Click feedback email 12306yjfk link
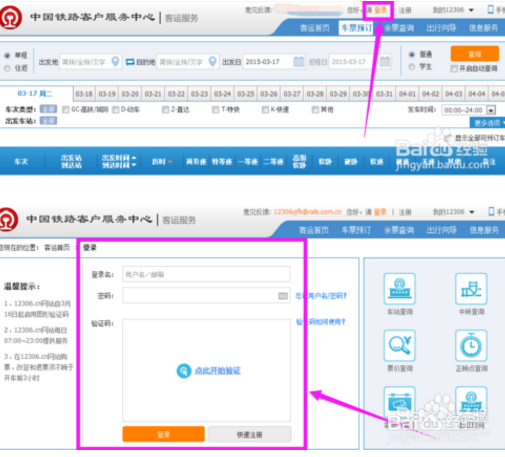505x457 pixels. tap(307, 212)
